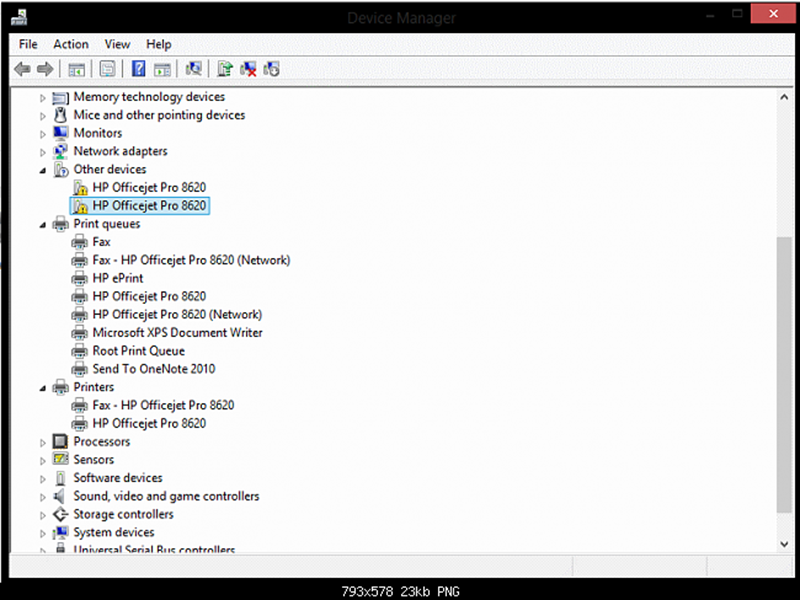The image size is (800, 600).
Task: Expand the Network adapters node
Action: [43, 153]
